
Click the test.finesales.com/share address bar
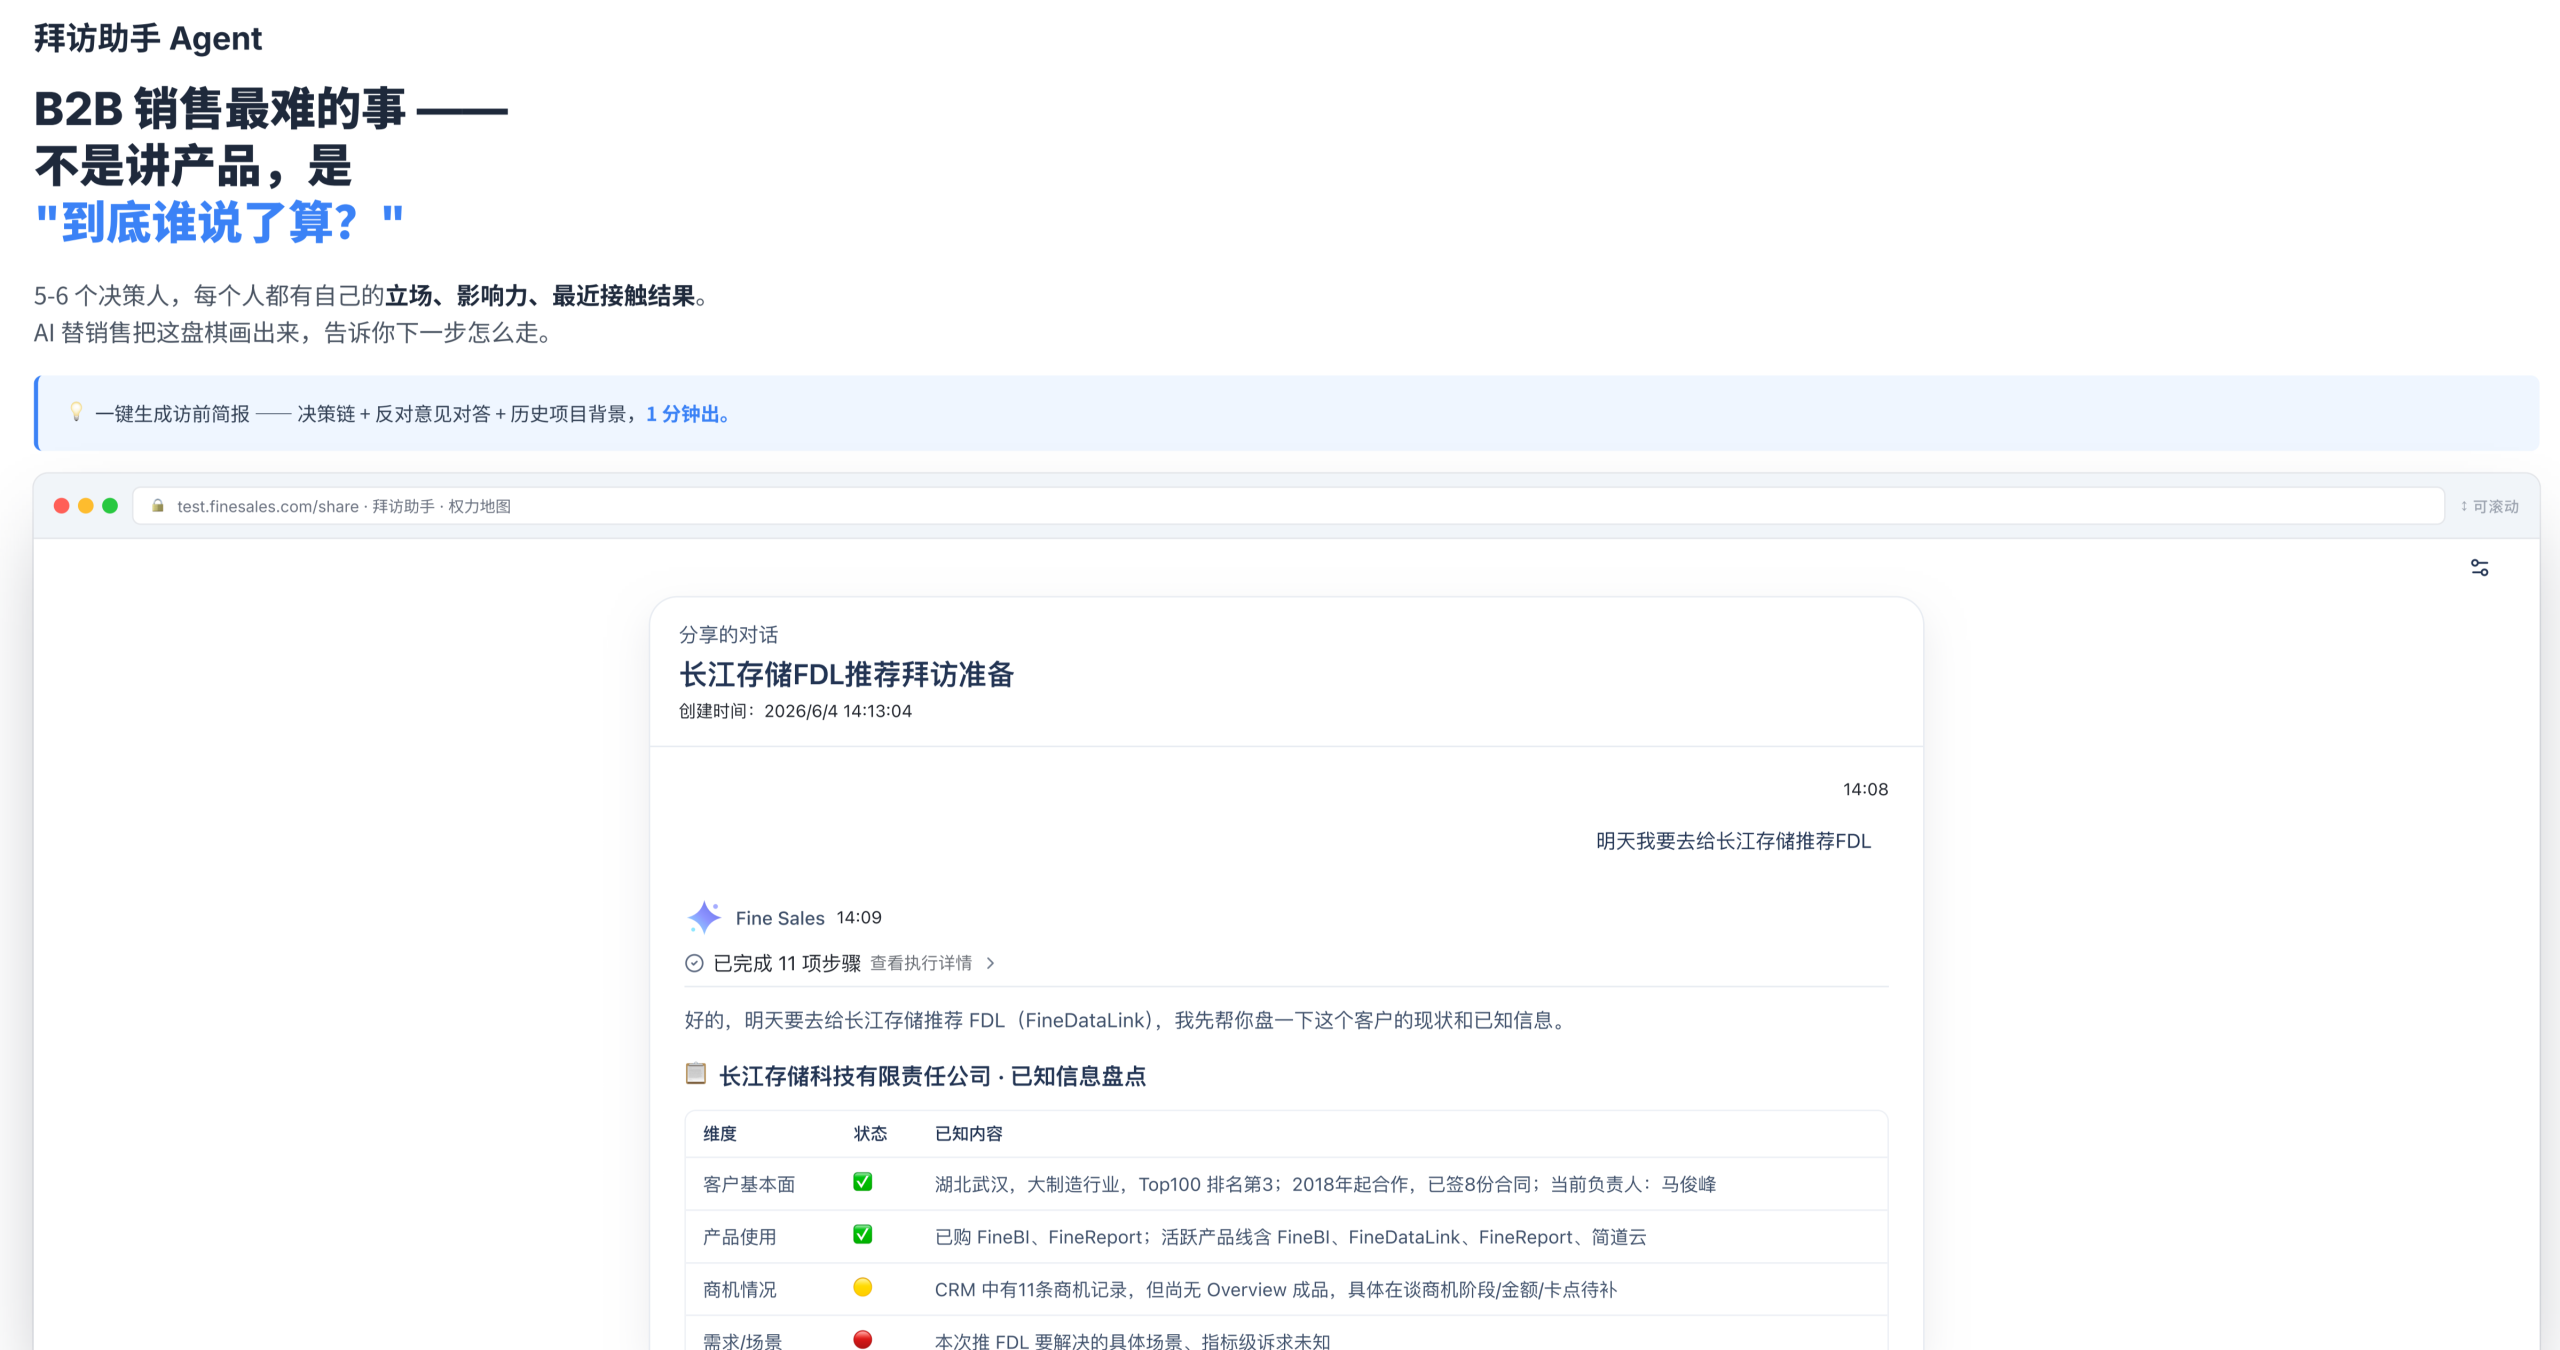tap(1288, 506)
